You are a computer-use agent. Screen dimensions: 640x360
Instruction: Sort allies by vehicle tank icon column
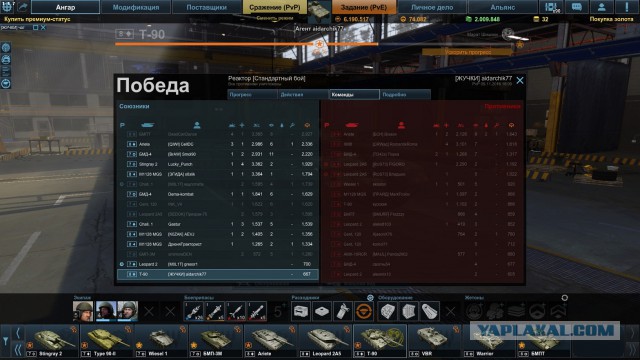[x=147, y=125]
